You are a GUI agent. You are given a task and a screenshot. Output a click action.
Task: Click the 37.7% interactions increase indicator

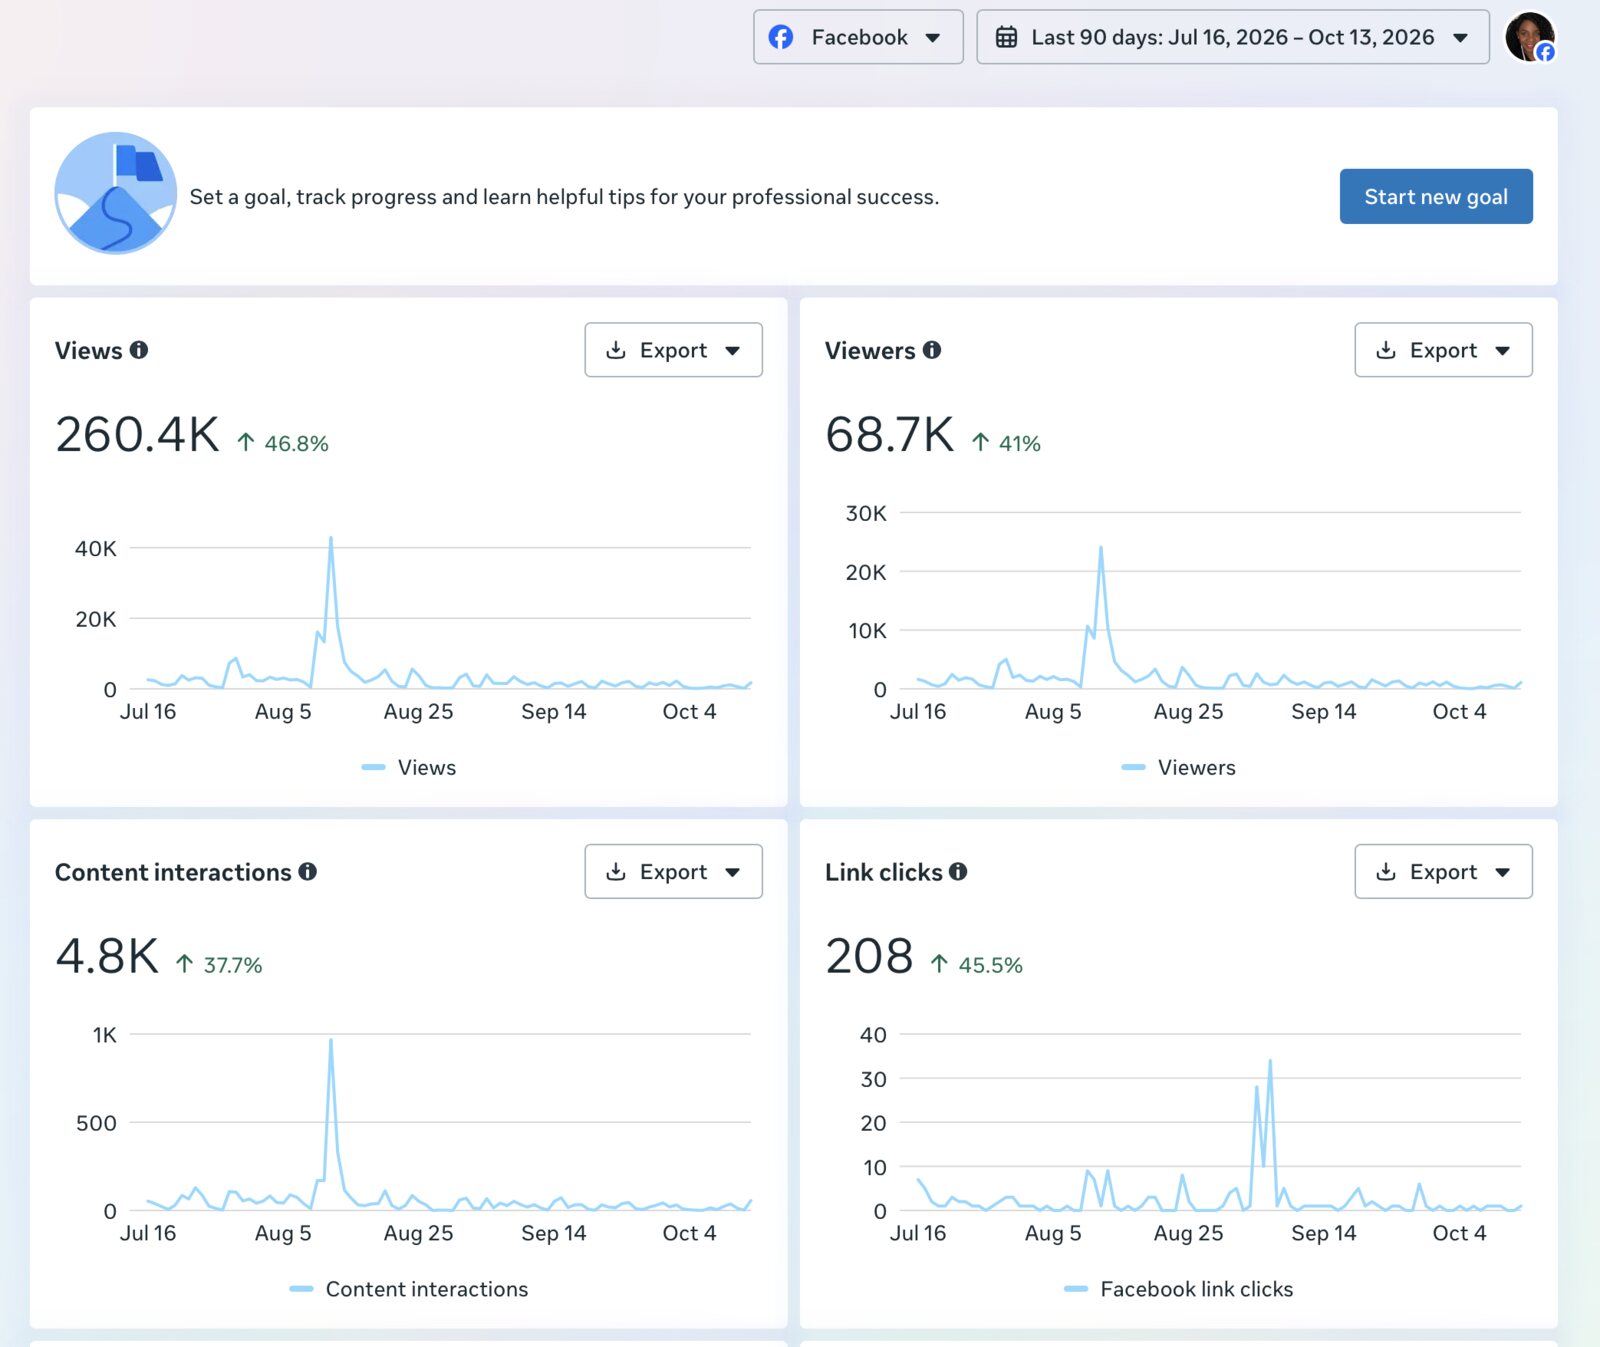[x=219, y=965]
